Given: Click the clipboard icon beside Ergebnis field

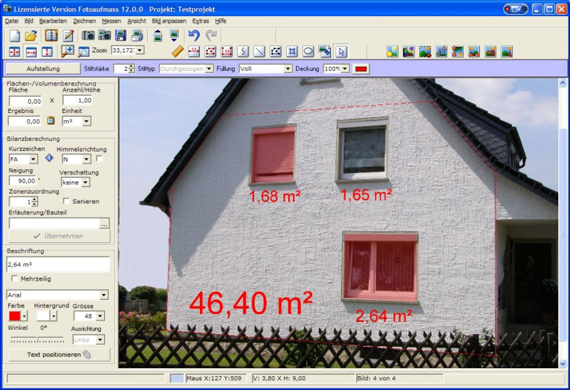Looking at the screenshot, I should pyautogui.click(x=51, y=120).
